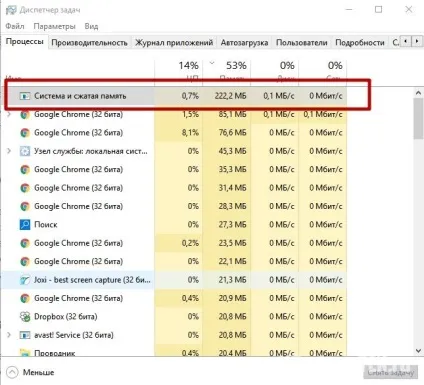Image resolution: width=424 pixels, height=385 pixels.
Task: Click the 8,1% CPU value
Action: click(190, 133)
